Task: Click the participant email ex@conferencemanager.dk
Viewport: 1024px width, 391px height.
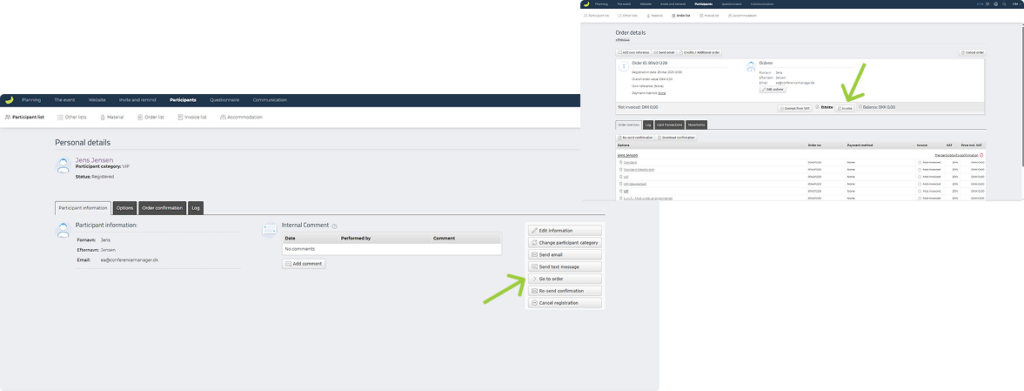Action: tap(129, 260)
